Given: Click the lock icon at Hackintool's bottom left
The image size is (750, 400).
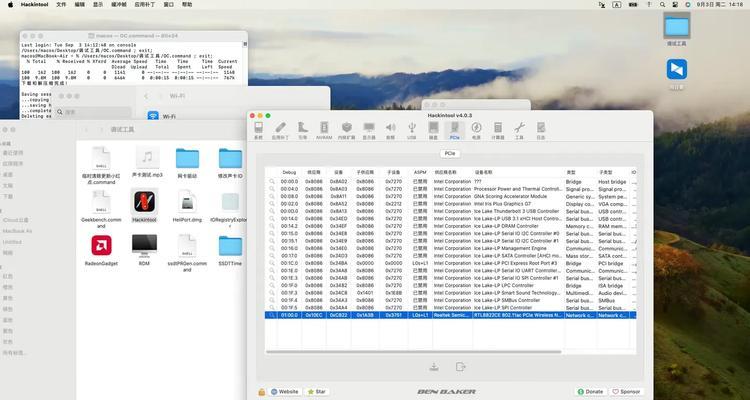Looking at the screenshot, I should tap(262, 392).
